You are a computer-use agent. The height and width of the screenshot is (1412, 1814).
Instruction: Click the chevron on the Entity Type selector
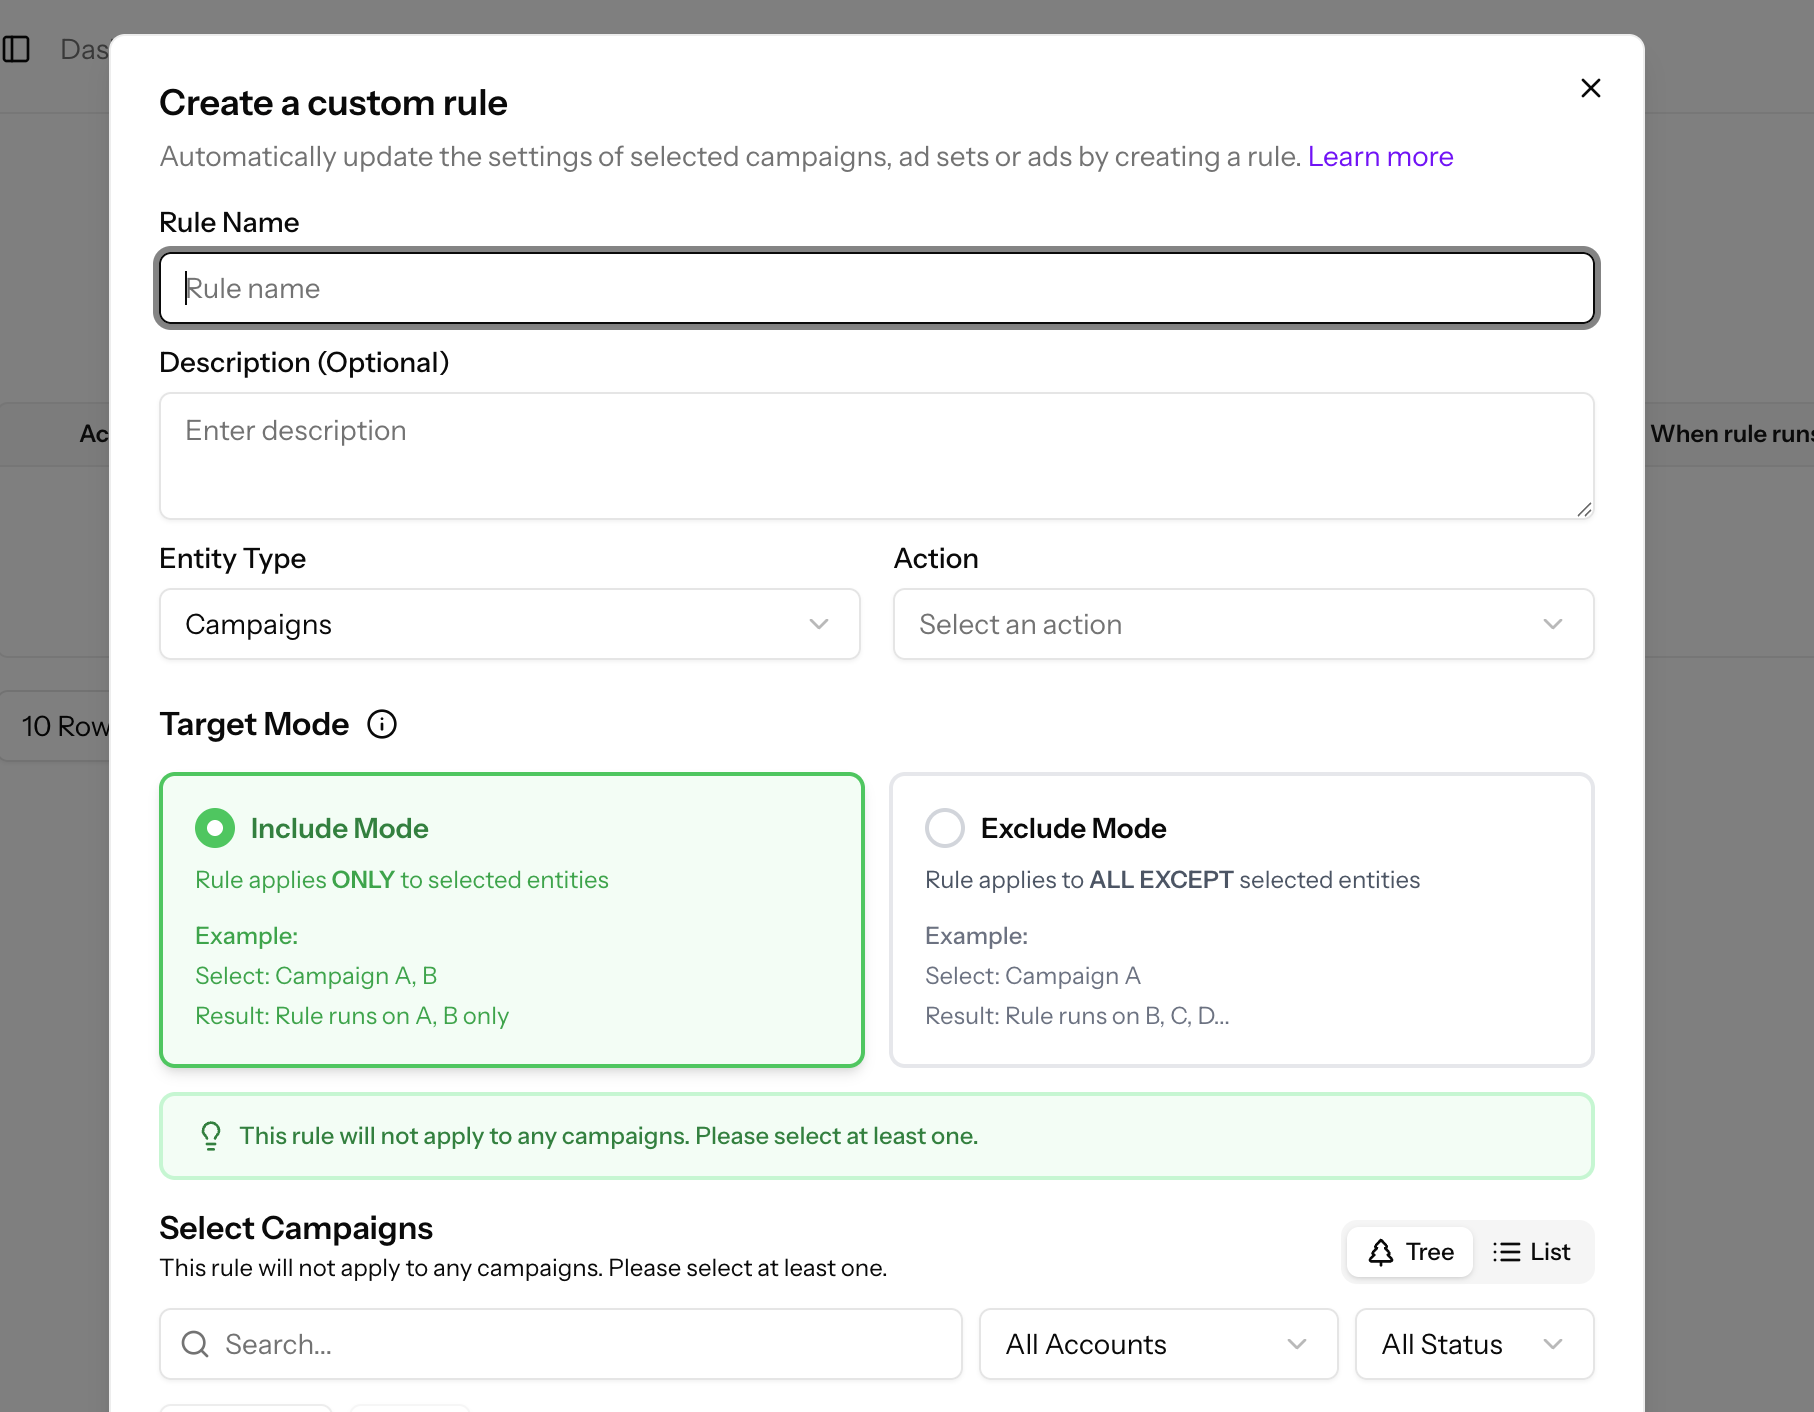[820, 624]
